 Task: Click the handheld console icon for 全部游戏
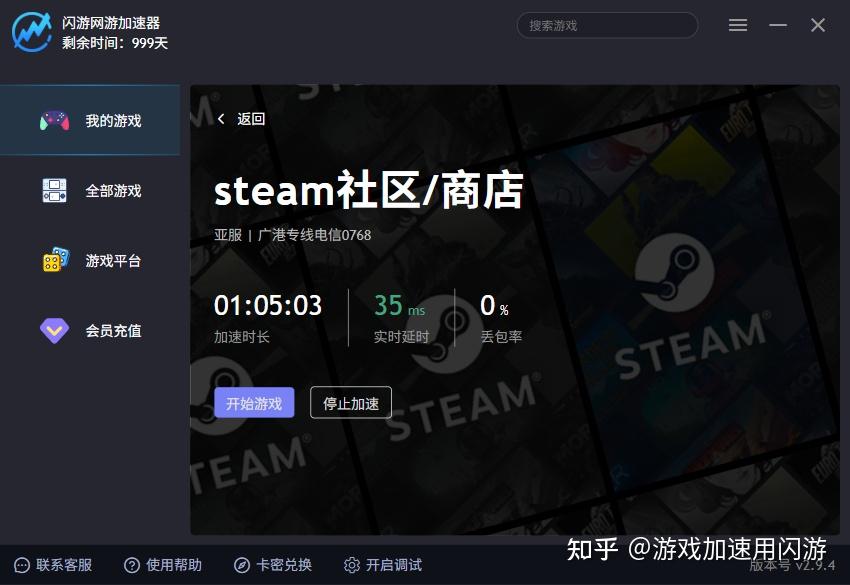[54, 190]
